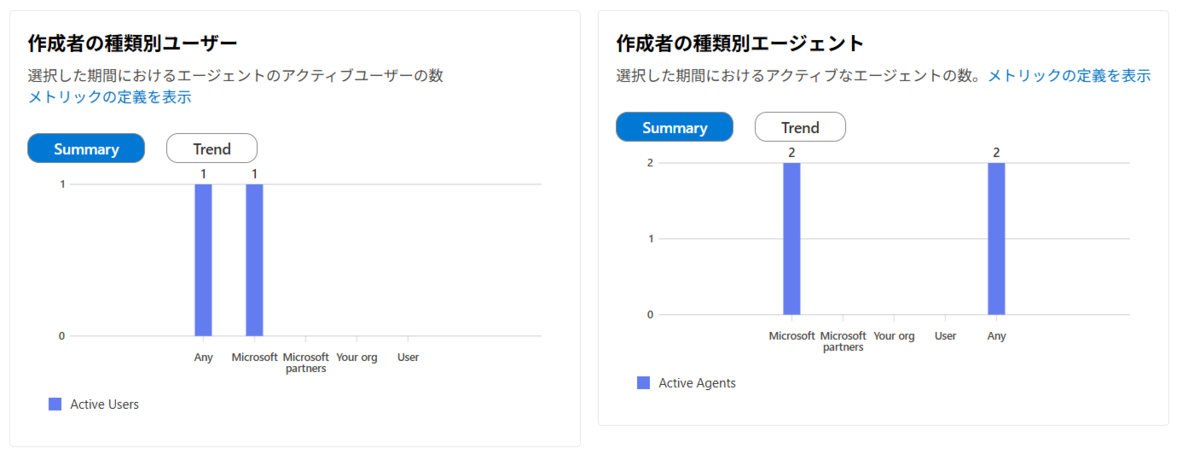Viewport: 1200px width, 454px height.
Task: Open メトリックの定義を表示 link in agents card
Action: [x=1069, y=75]
